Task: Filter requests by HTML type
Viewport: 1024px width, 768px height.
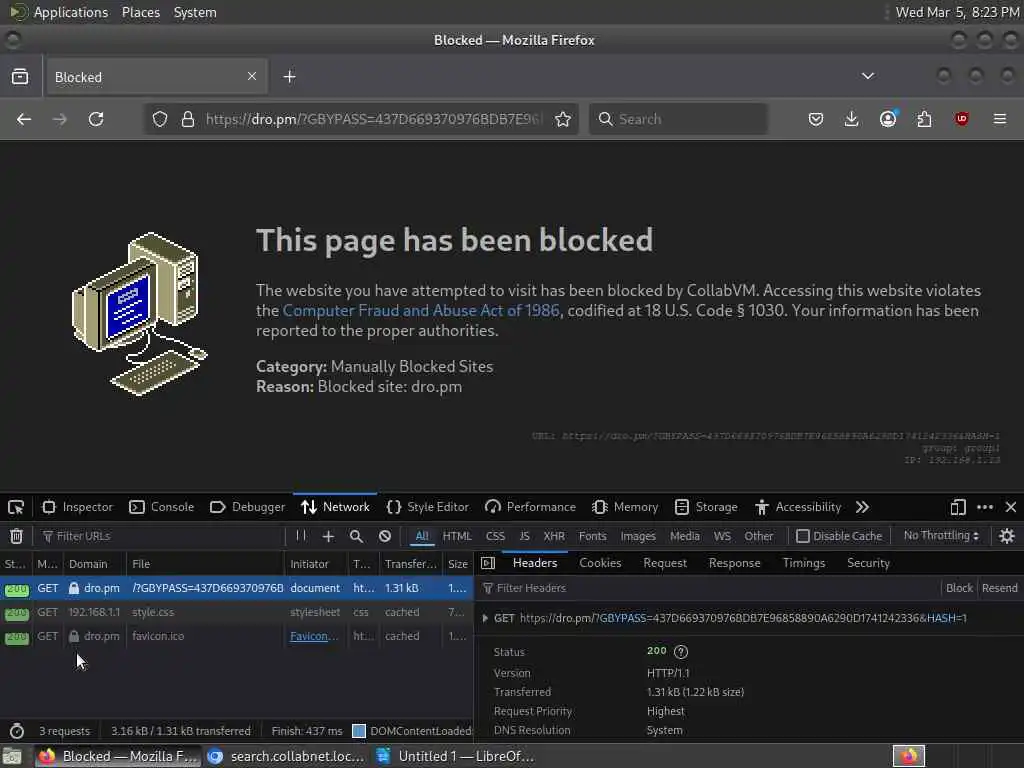Action: click(x=457, y=536)
